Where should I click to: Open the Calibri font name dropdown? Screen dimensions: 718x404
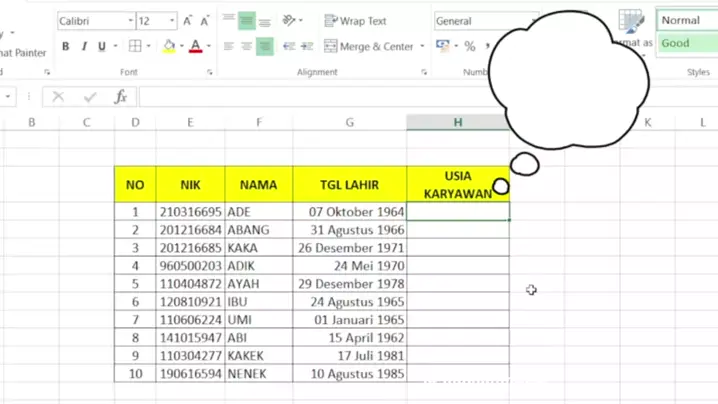[x=130, y=21]
